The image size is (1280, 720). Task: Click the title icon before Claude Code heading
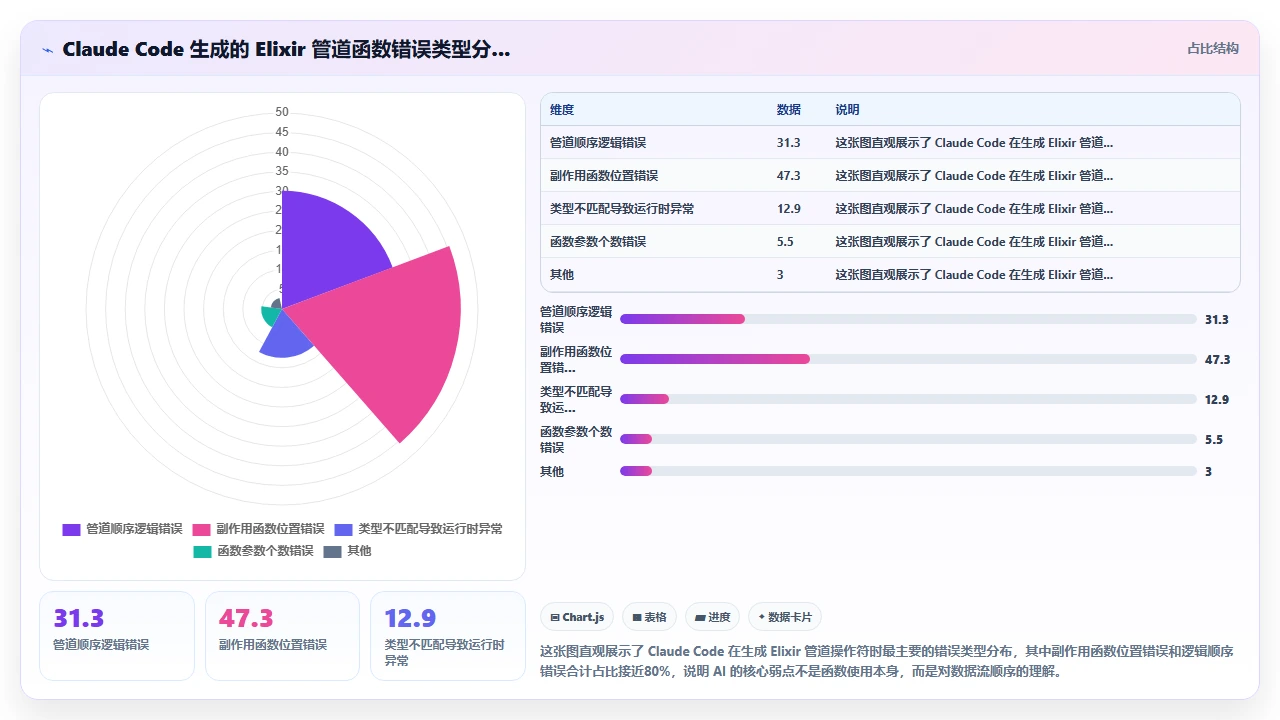[48, 50]
